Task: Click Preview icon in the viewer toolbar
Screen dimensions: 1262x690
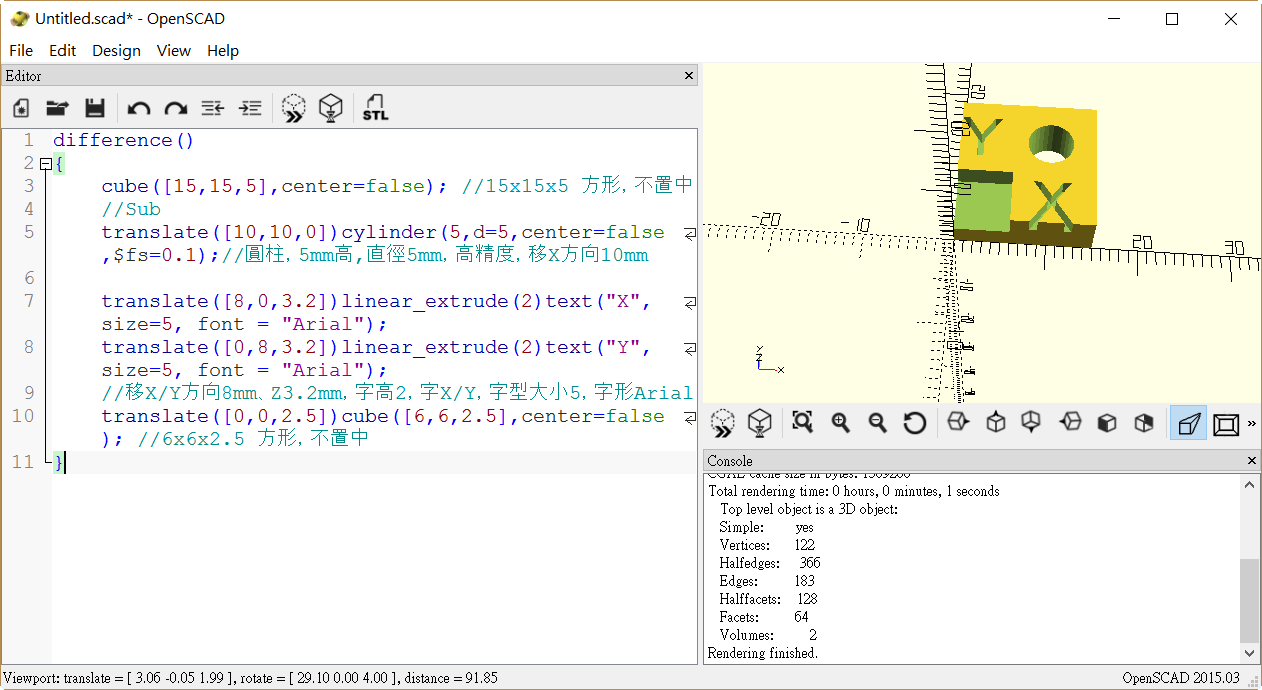Action: (x=722, y=423)
